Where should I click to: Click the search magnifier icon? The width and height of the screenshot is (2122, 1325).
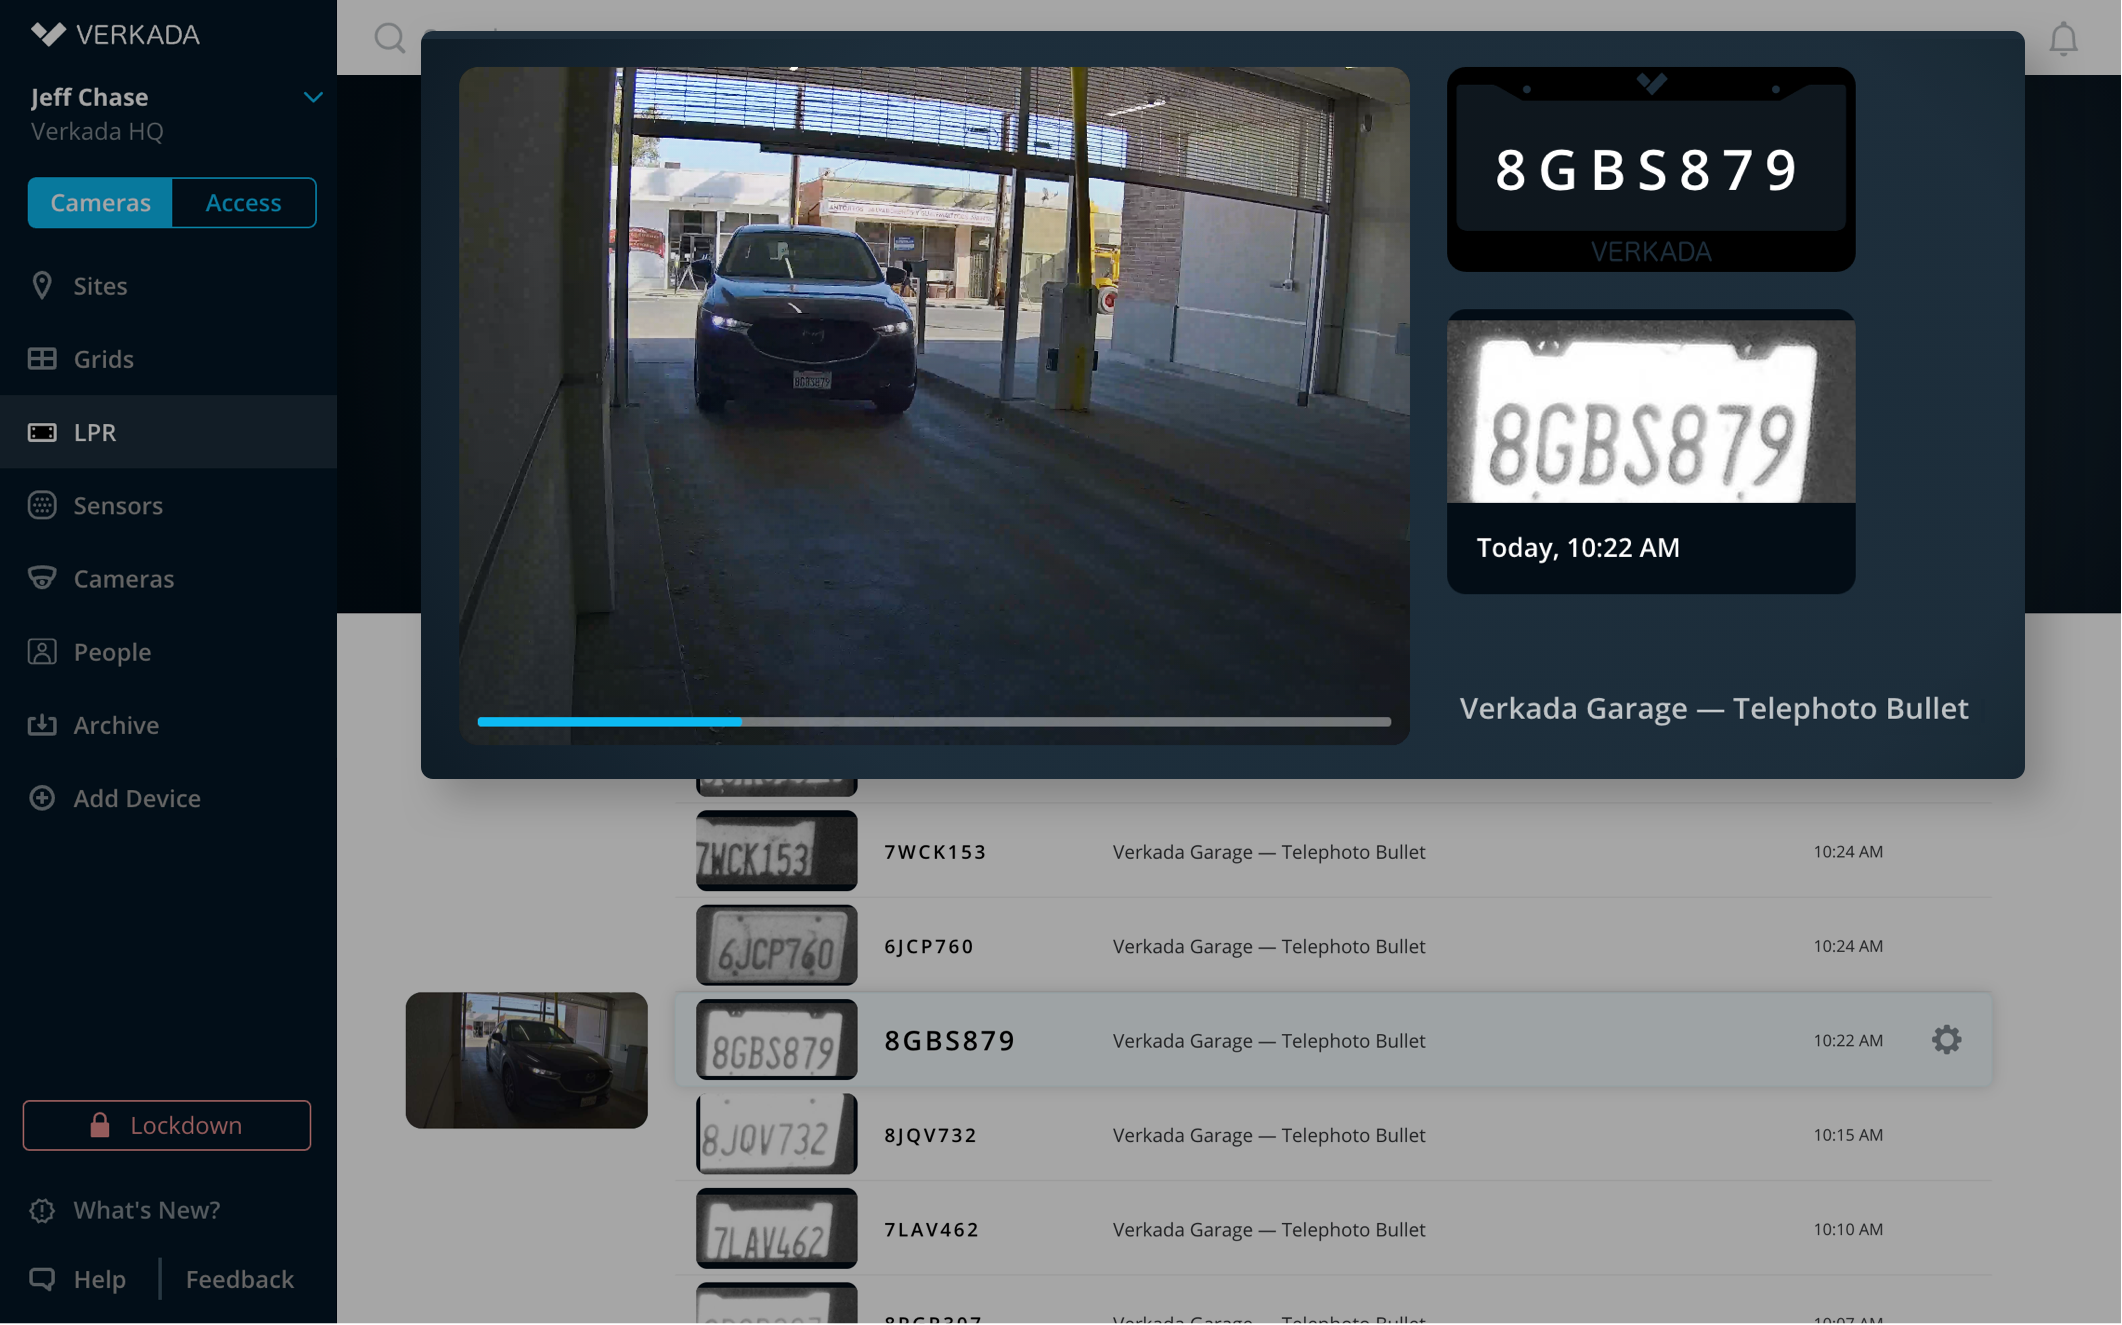click(389, 38)
